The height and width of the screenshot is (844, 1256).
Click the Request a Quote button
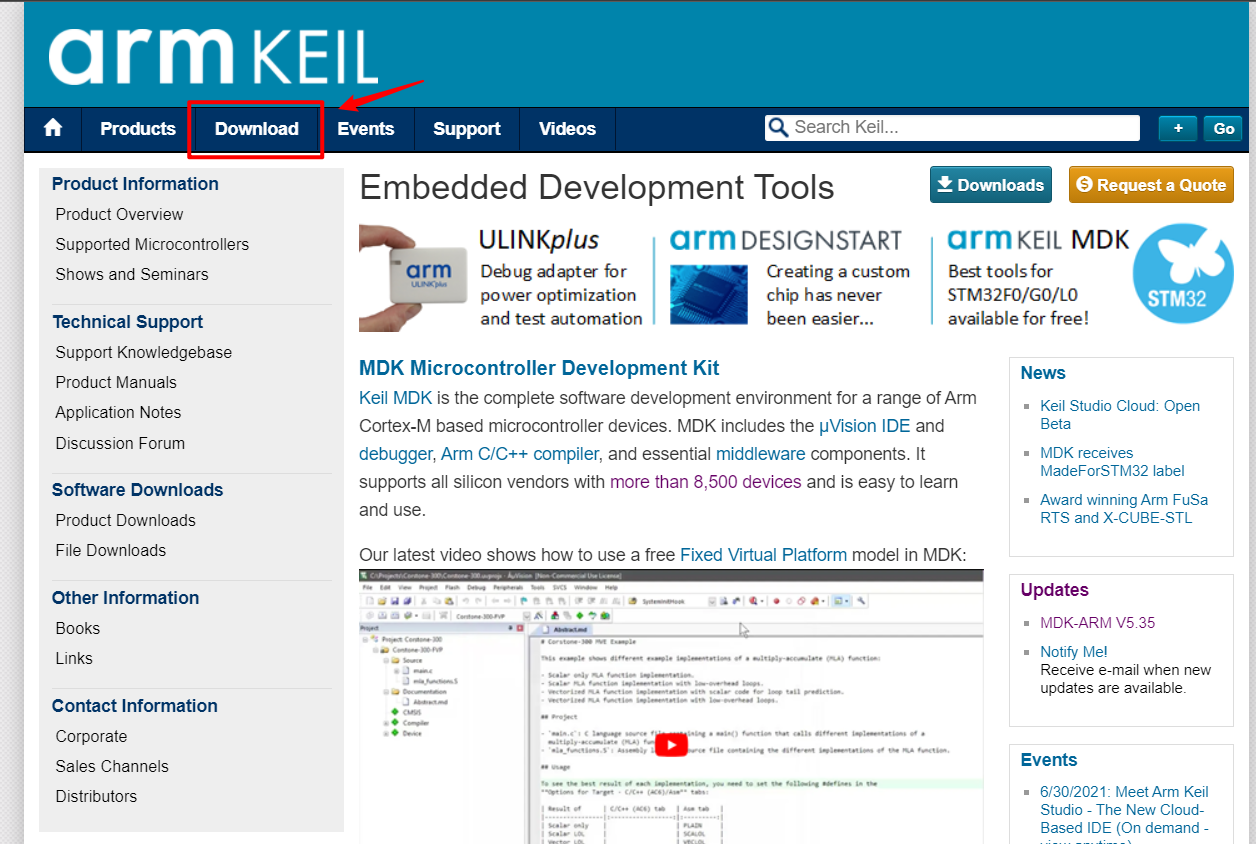pyautogui.click(x=1151, y=185)
